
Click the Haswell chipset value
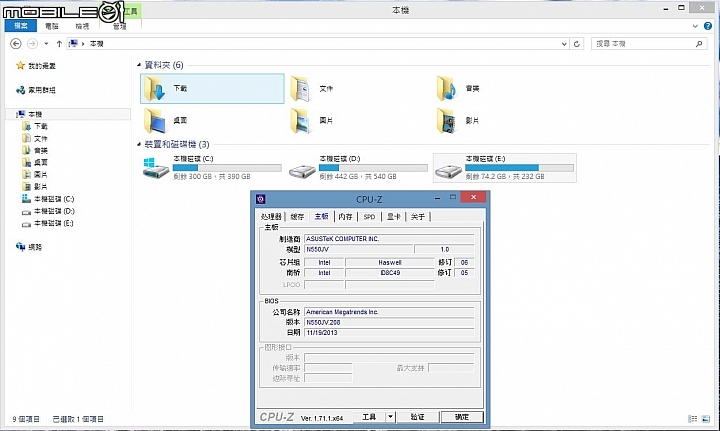390,263
